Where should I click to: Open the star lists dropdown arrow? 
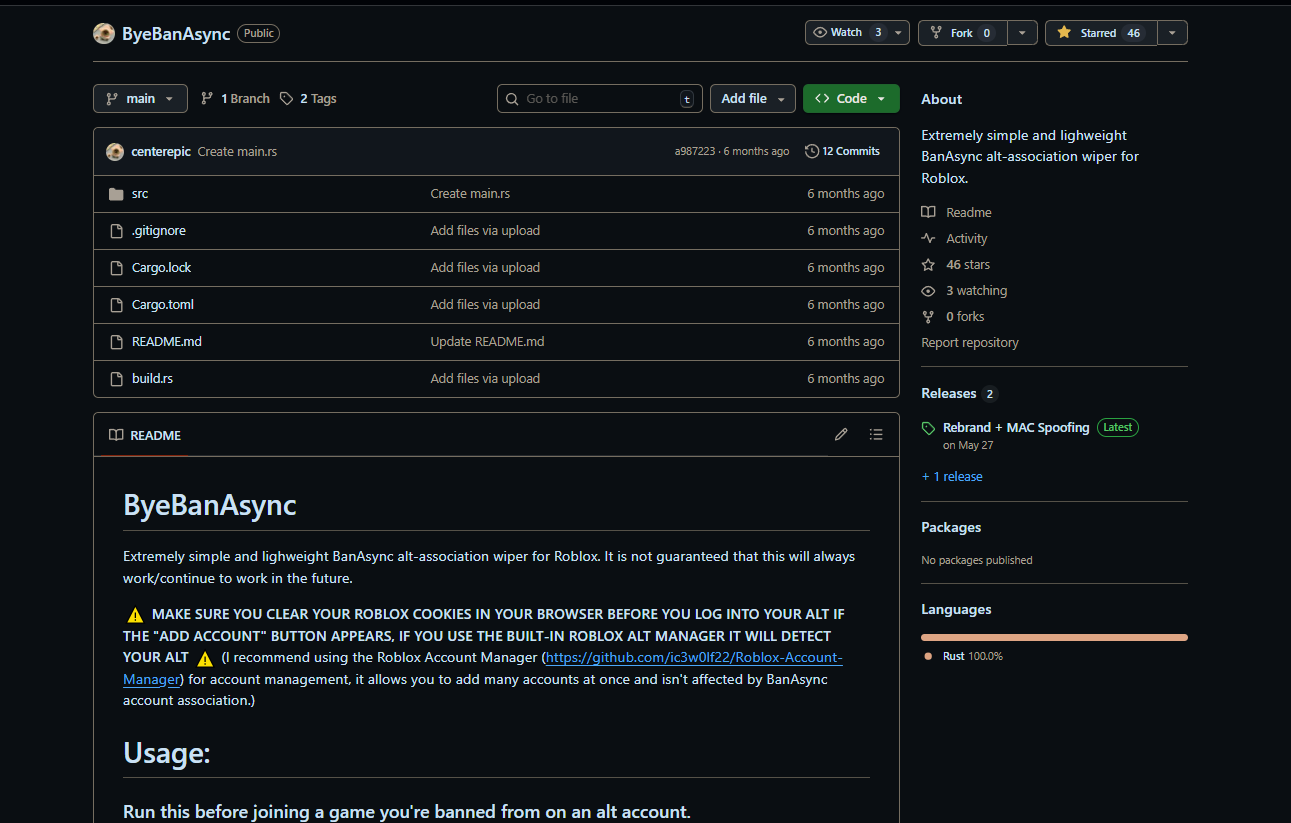tap(1173, 33)
